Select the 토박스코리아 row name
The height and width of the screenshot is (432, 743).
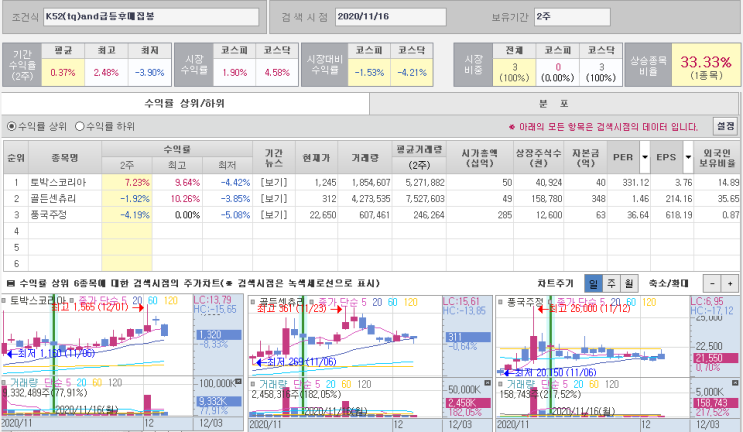58,182
